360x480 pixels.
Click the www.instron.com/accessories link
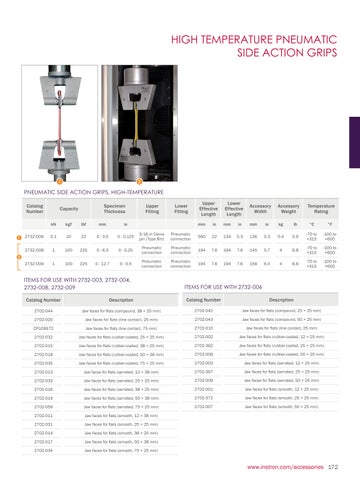coord(285,467)
